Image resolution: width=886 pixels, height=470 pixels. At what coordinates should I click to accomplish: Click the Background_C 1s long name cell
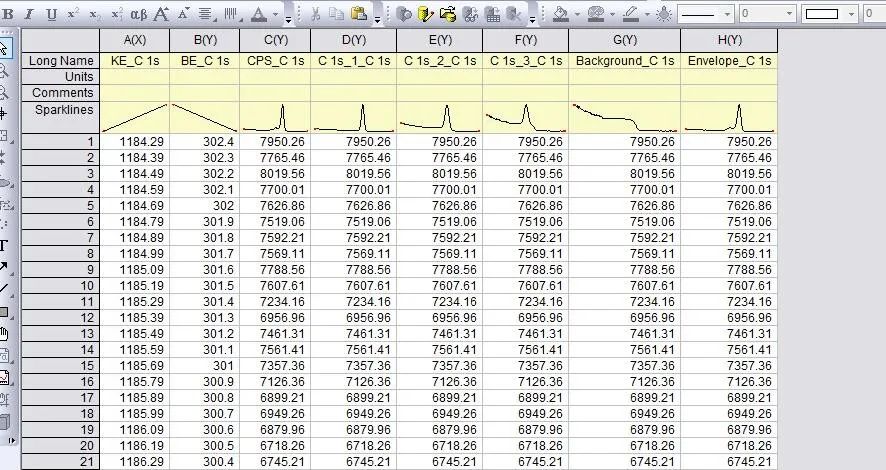click(624, 61)
